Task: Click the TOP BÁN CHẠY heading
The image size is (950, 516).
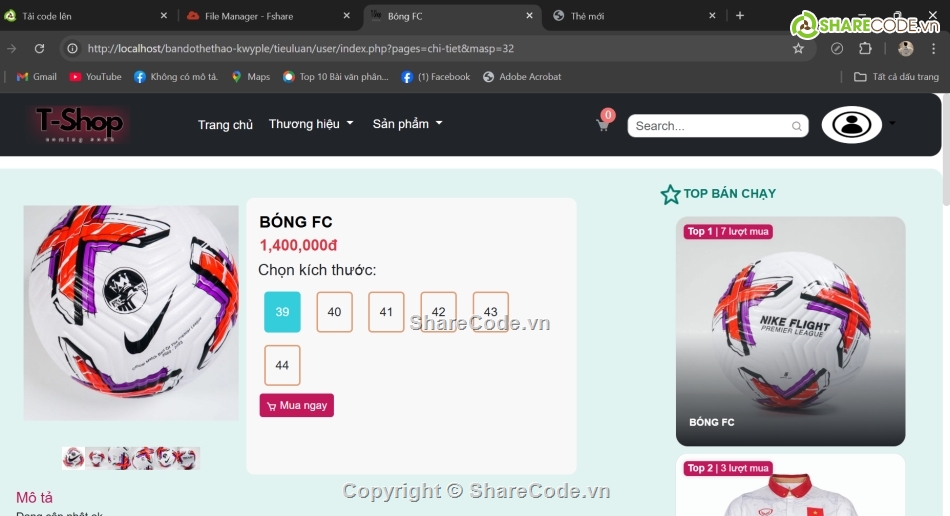Action: 729,194
